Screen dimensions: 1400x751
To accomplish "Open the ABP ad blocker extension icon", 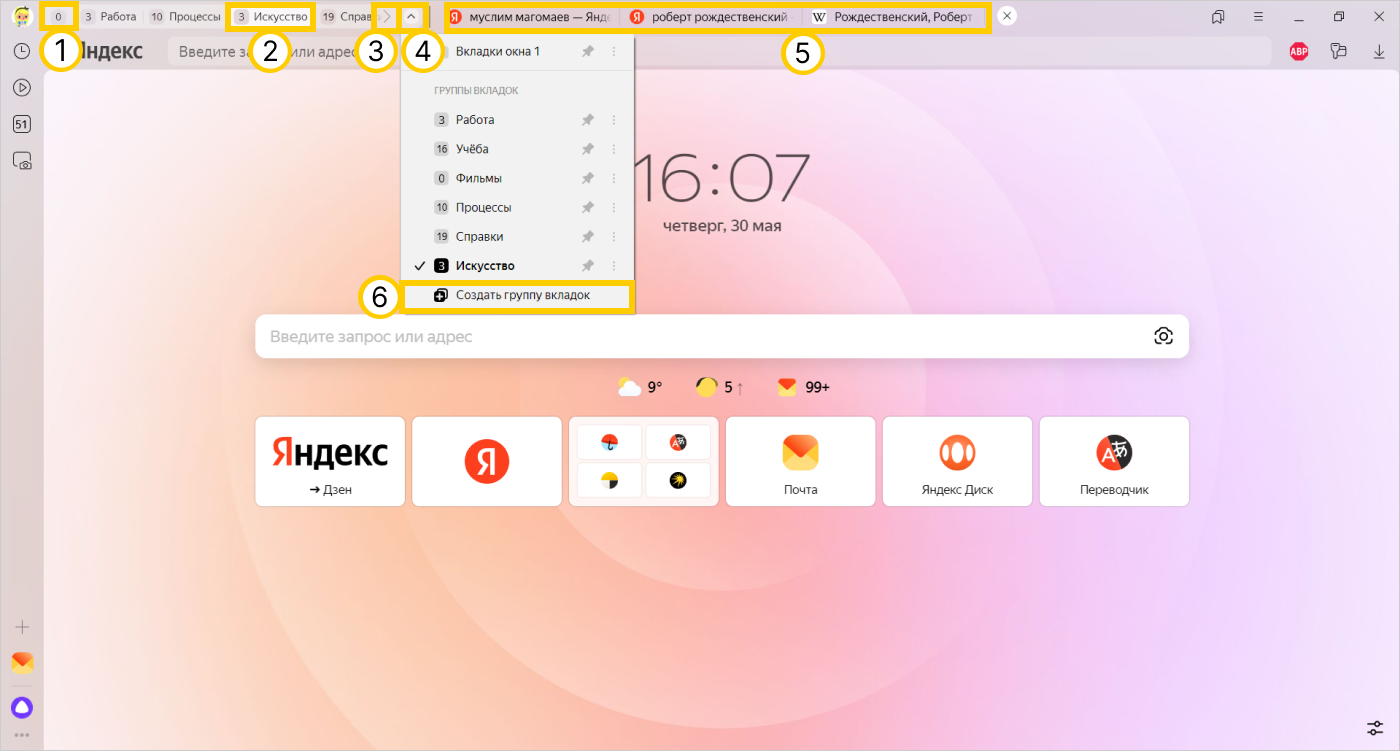I will (1299, 52).
